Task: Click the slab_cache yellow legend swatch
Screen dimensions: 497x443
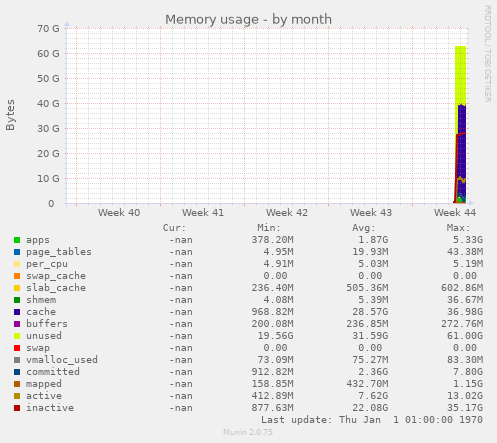Action: click(x=17, y=288)
